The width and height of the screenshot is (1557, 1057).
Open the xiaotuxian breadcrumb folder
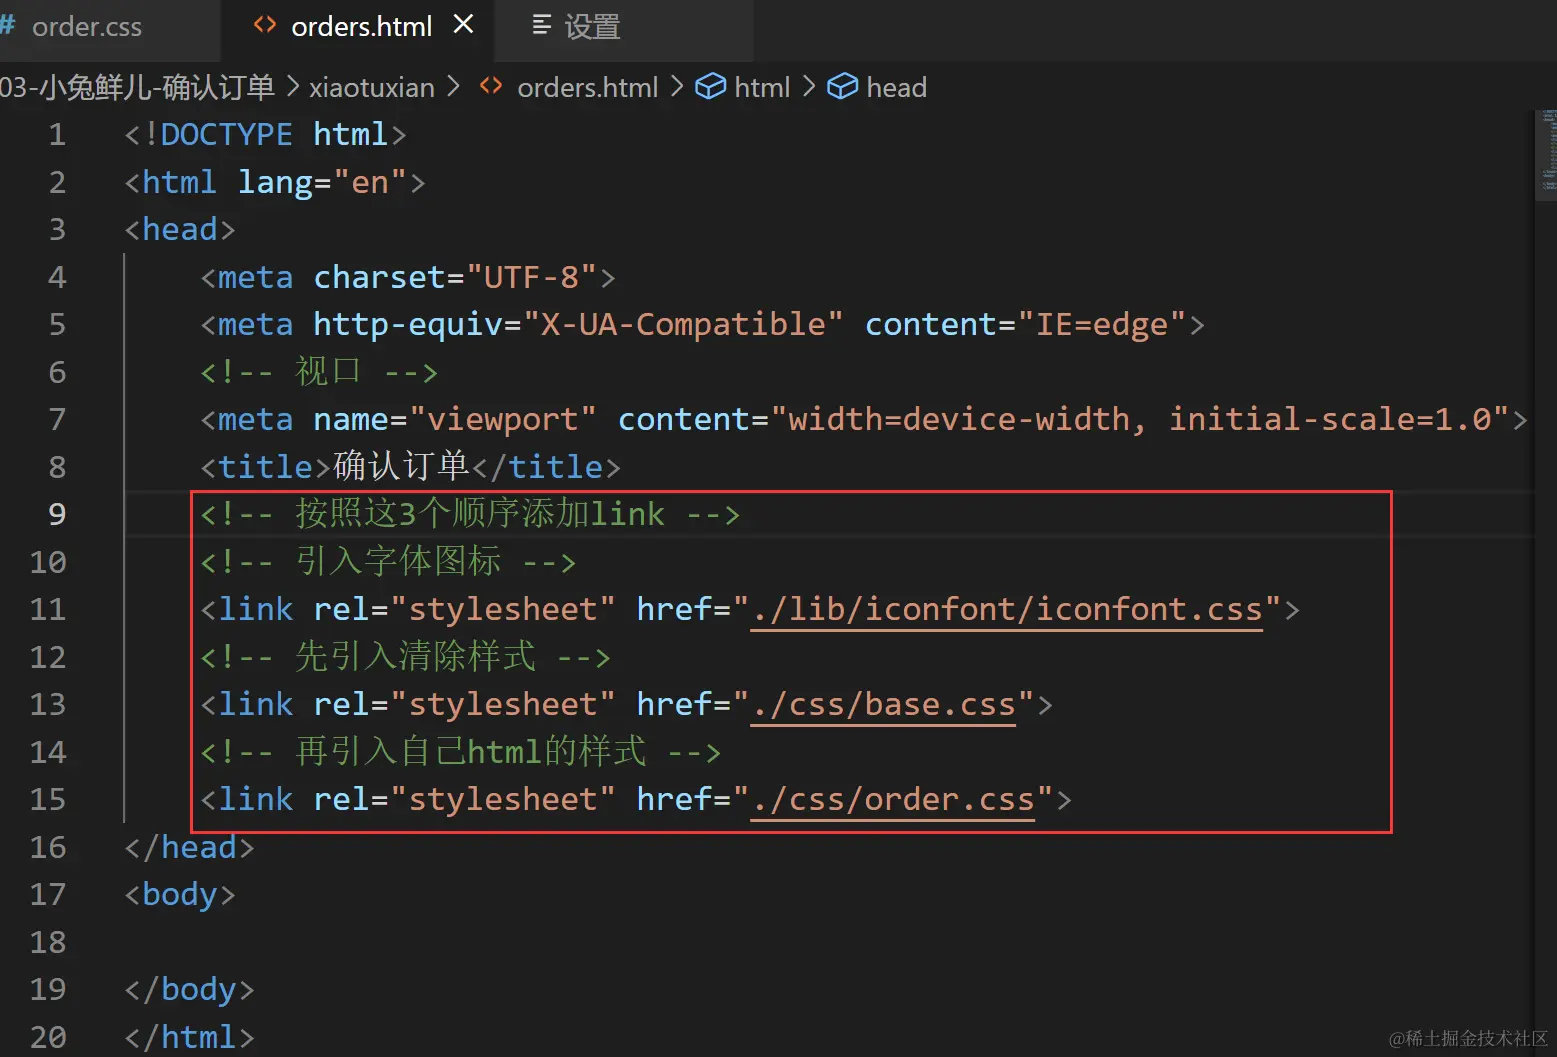[372, 88]
